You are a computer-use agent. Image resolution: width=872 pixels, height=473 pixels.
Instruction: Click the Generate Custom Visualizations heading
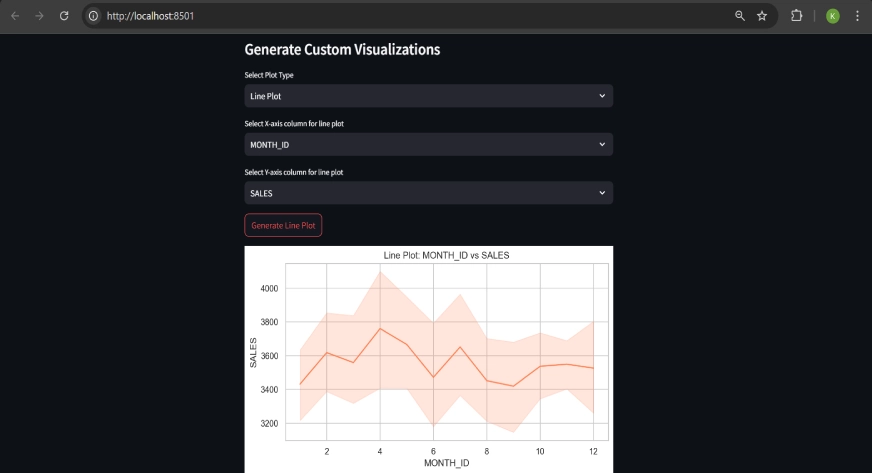[x=342, y=49]
